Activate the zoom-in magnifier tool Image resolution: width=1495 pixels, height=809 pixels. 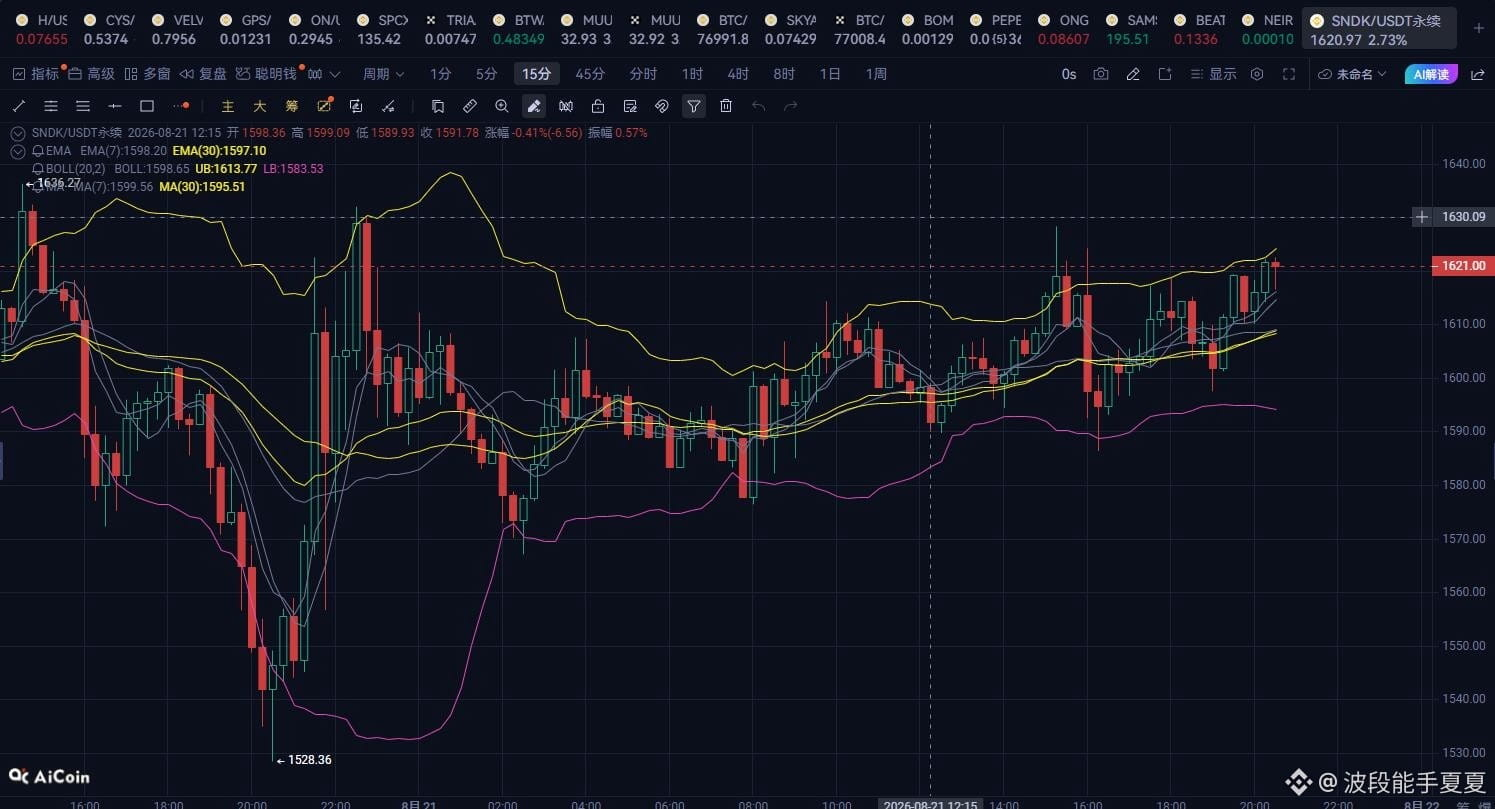(502, 106)
